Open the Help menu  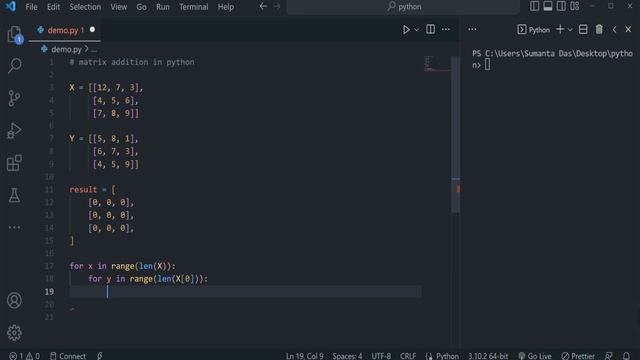pyautogui.click(x=225, y=7)
